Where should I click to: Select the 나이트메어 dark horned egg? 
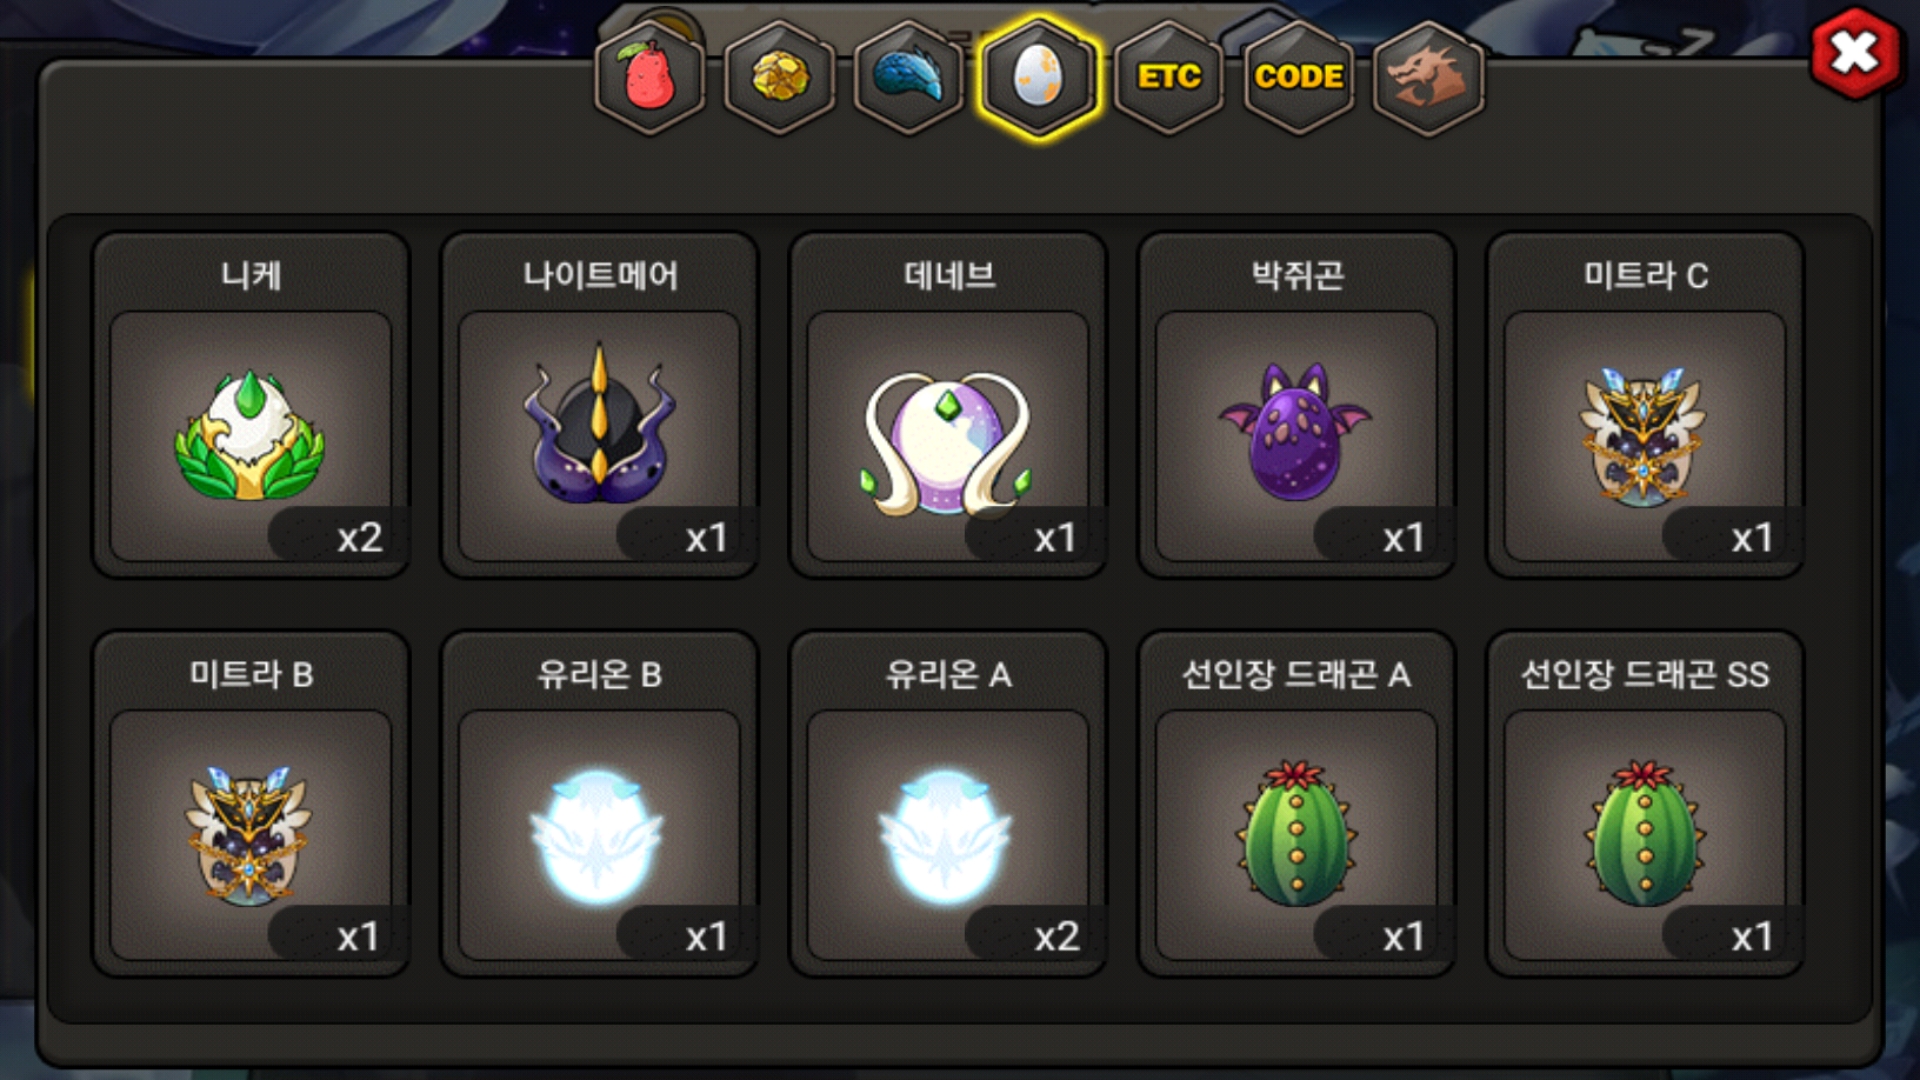(600, 436)
